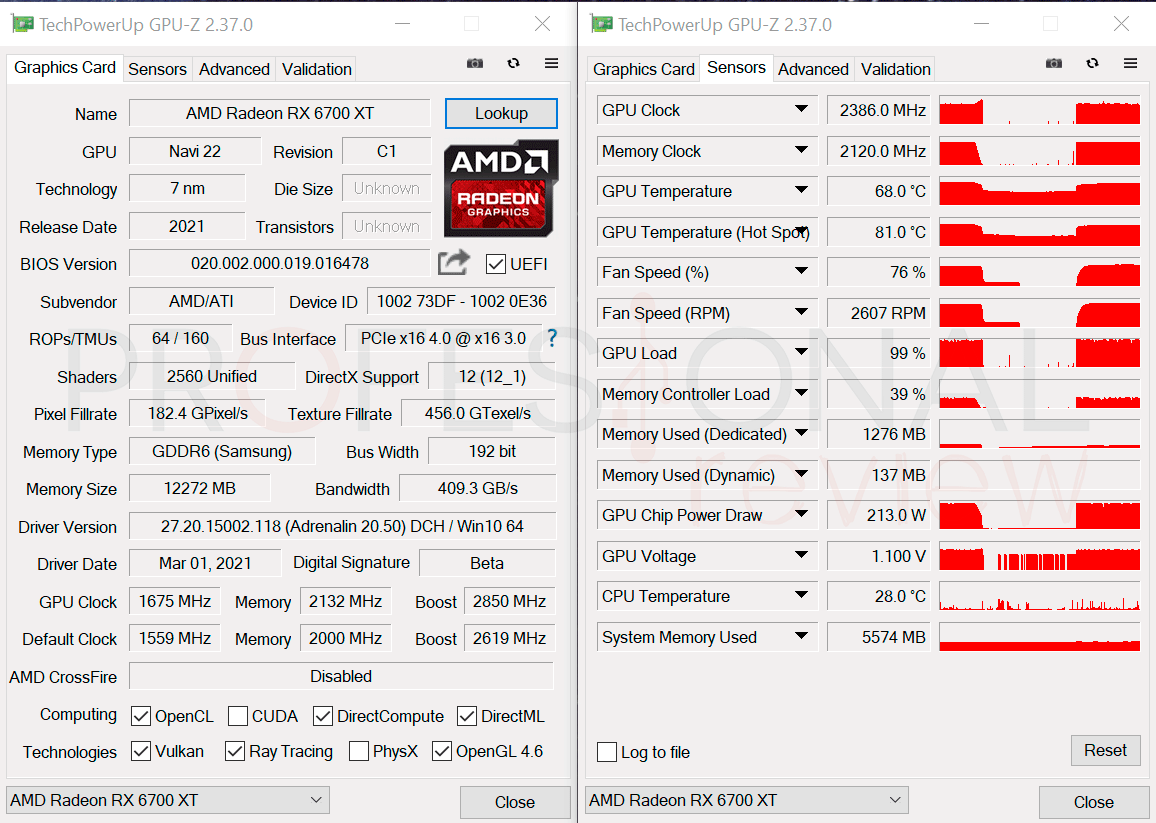Switch to Advanced tab in left window
Screen dimensions: 1156x823
tap(234, 69)
